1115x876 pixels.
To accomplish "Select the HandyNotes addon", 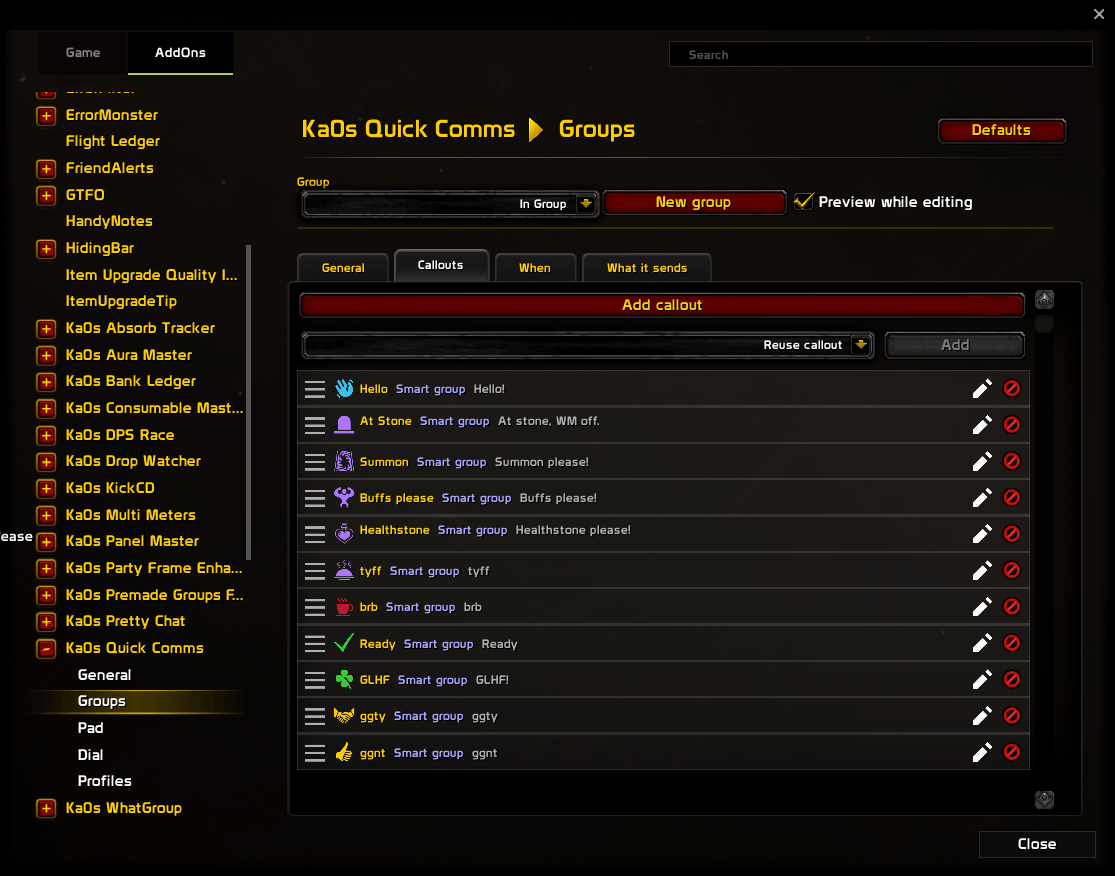I will (109, 221).
